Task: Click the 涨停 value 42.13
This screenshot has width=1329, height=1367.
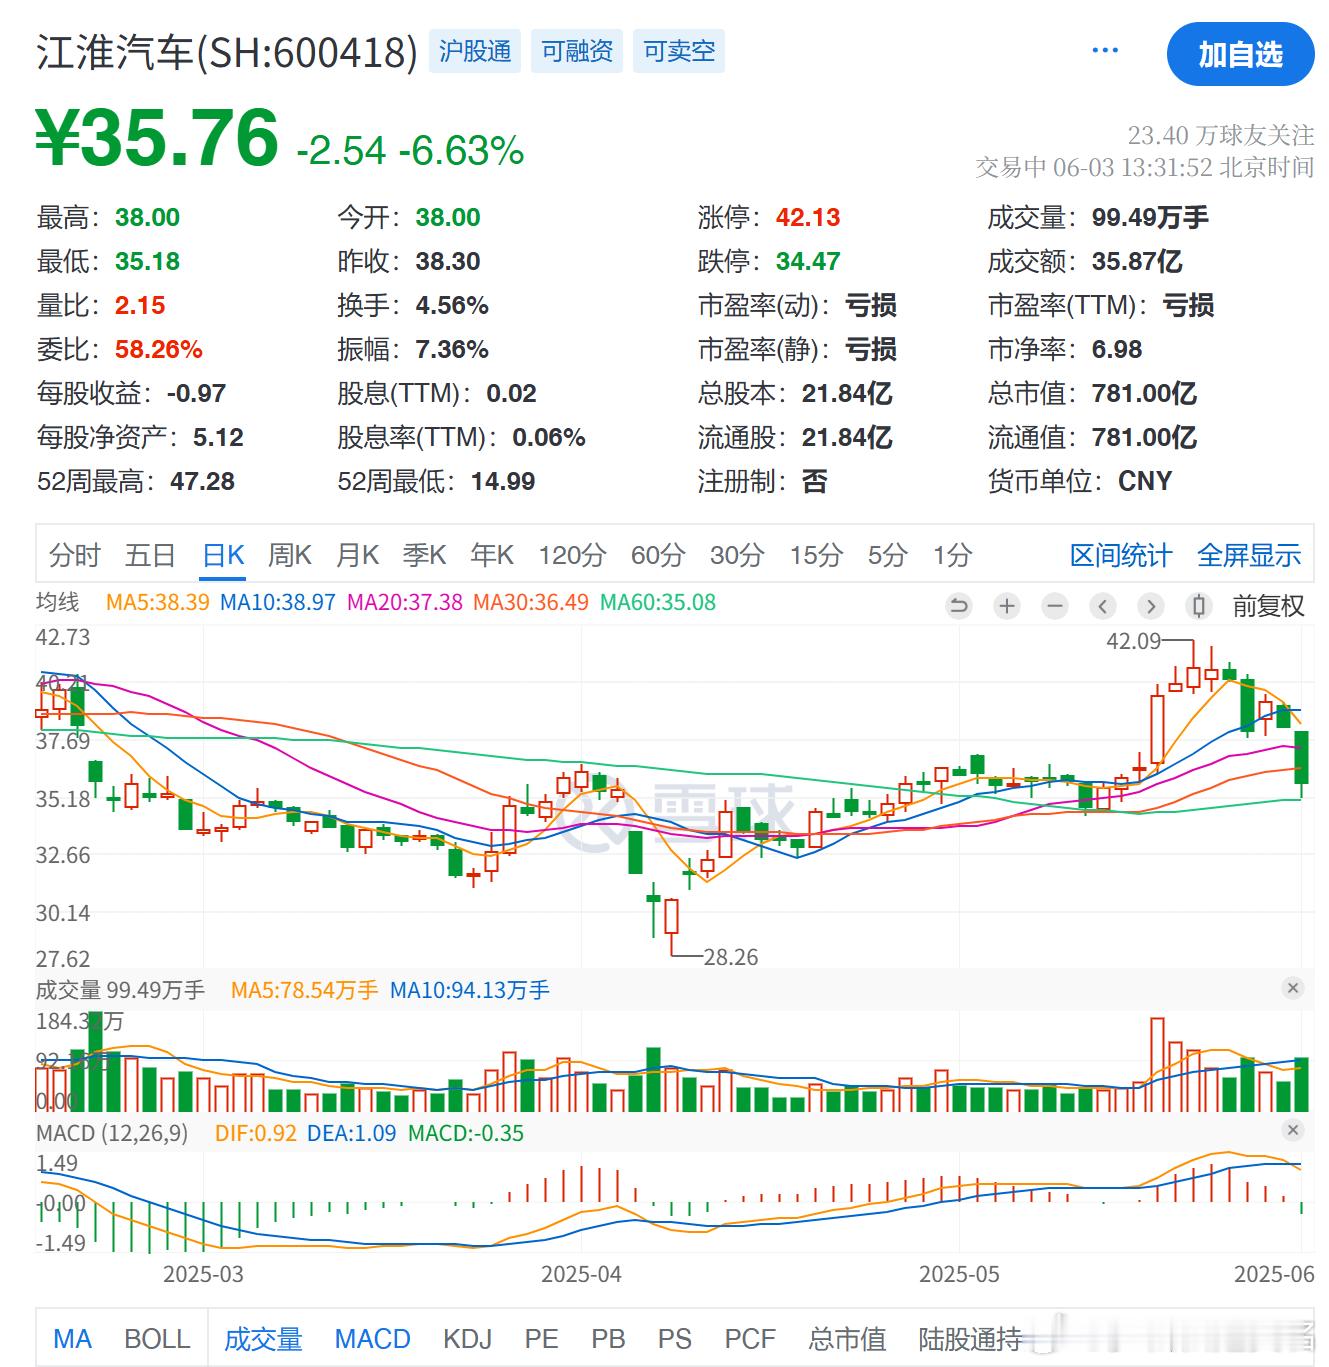Action: pyautogui.click(x=808, y=217)
